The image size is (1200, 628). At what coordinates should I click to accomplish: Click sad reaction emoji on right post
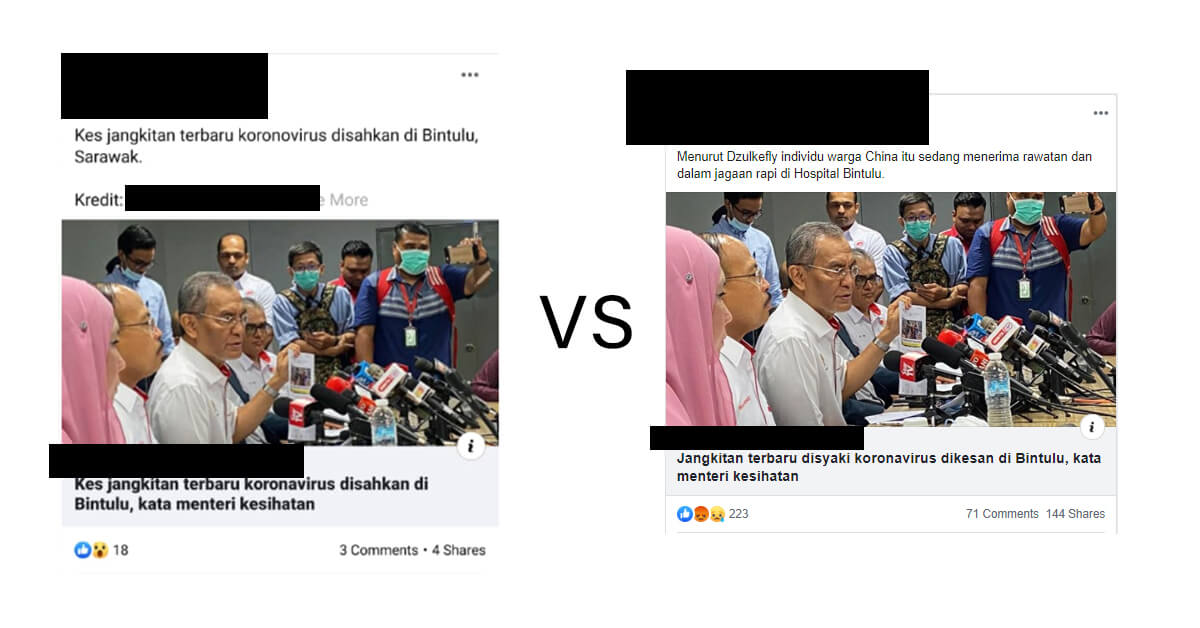(716, 514)
